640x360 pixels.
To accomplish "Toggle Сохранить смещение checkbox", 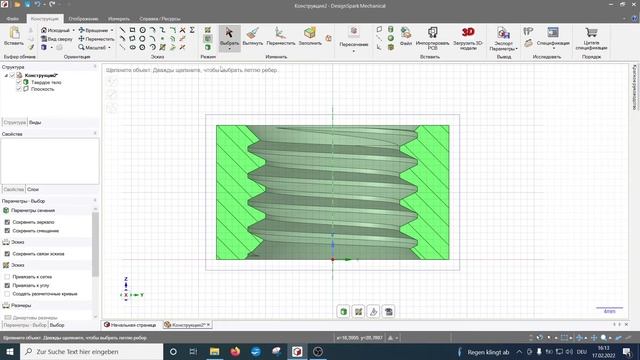I will [7, 231].
